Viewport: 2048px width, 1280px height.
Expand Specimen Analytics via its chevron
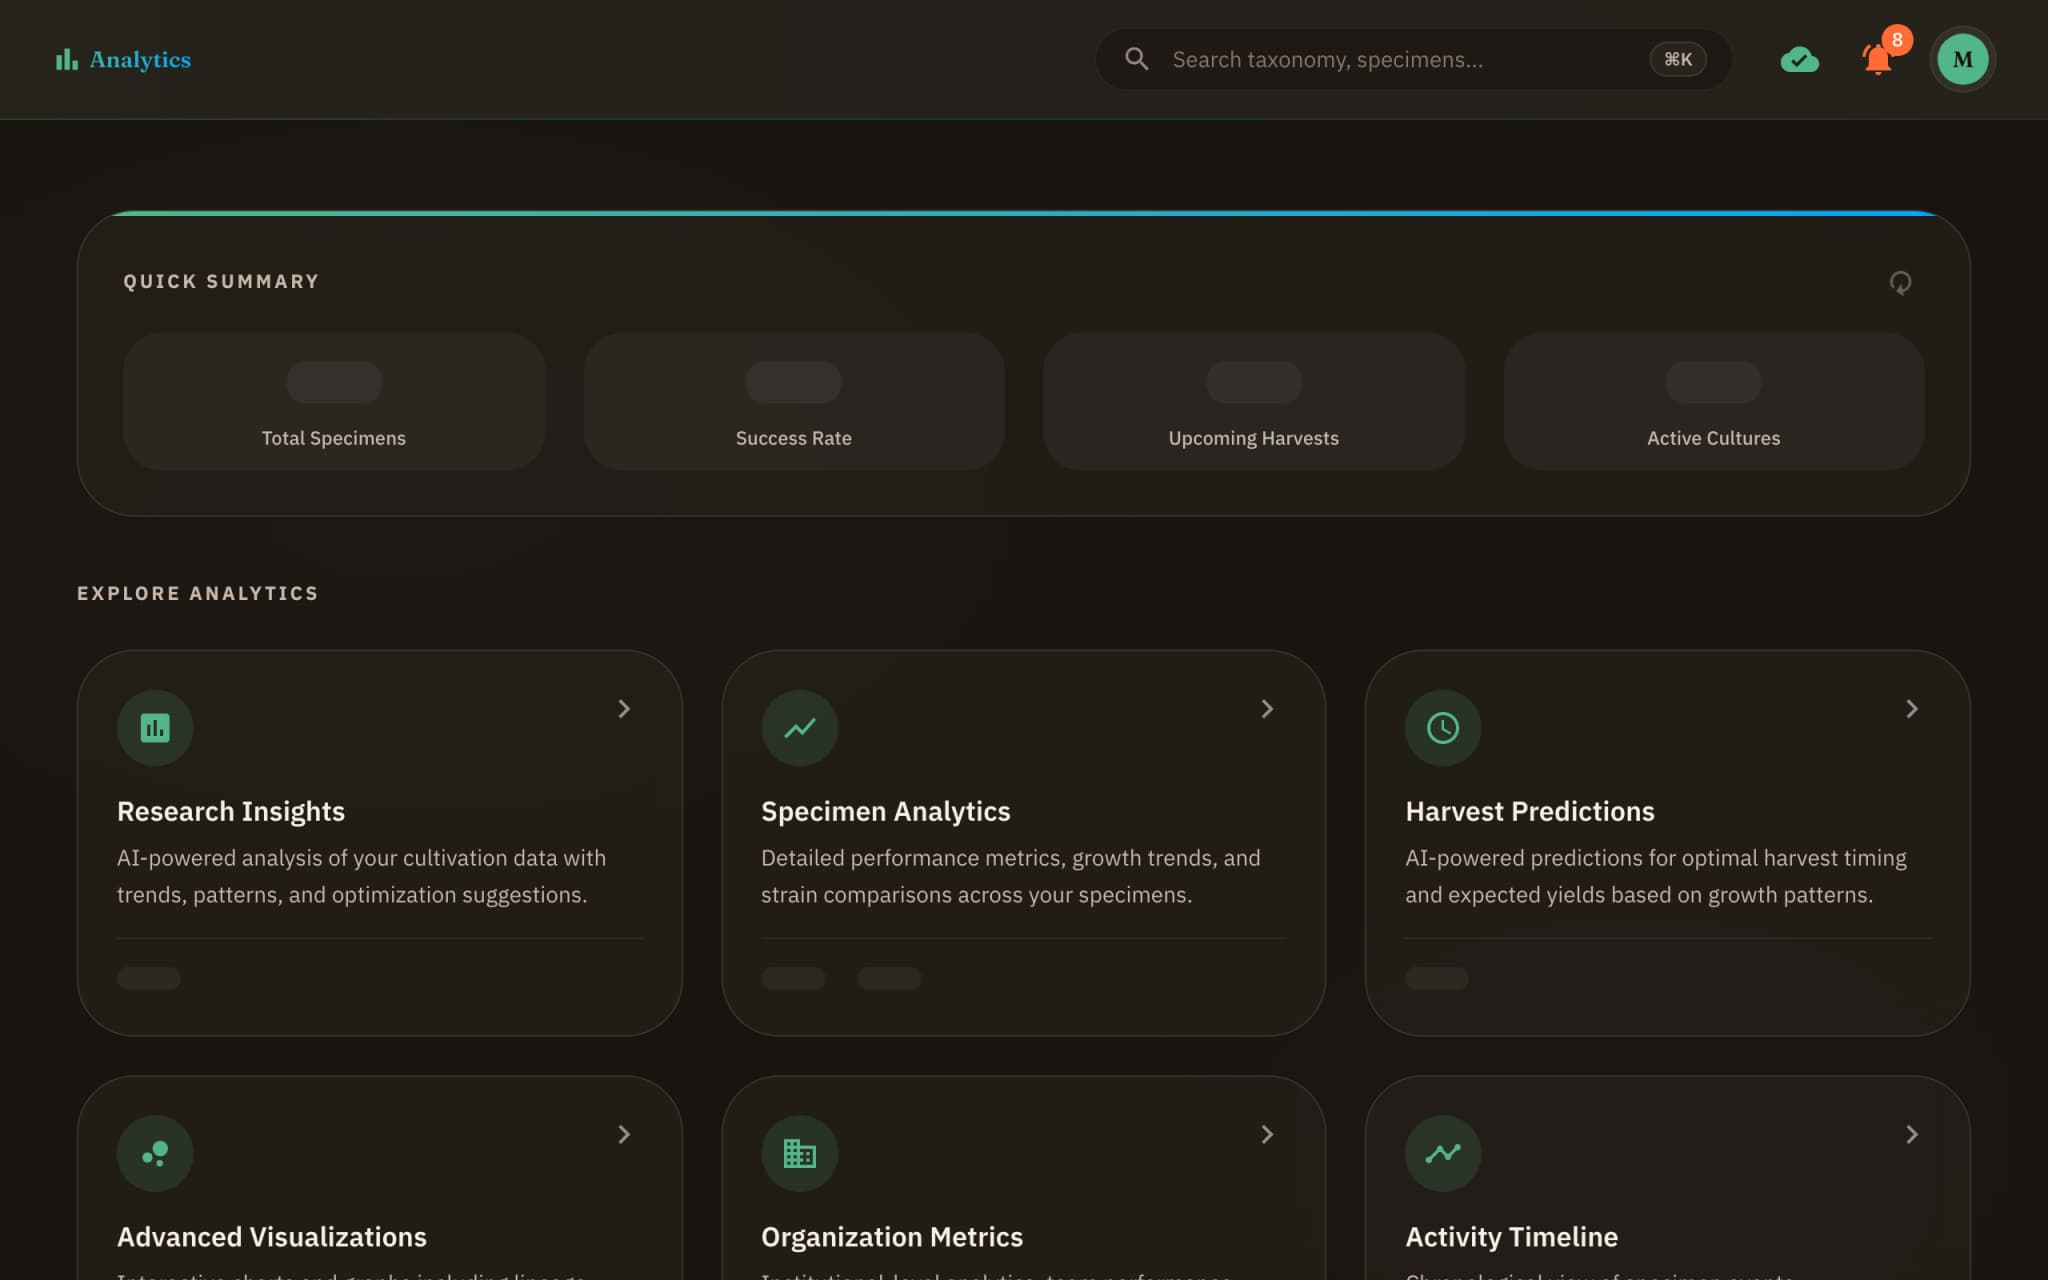(1267, 709)
